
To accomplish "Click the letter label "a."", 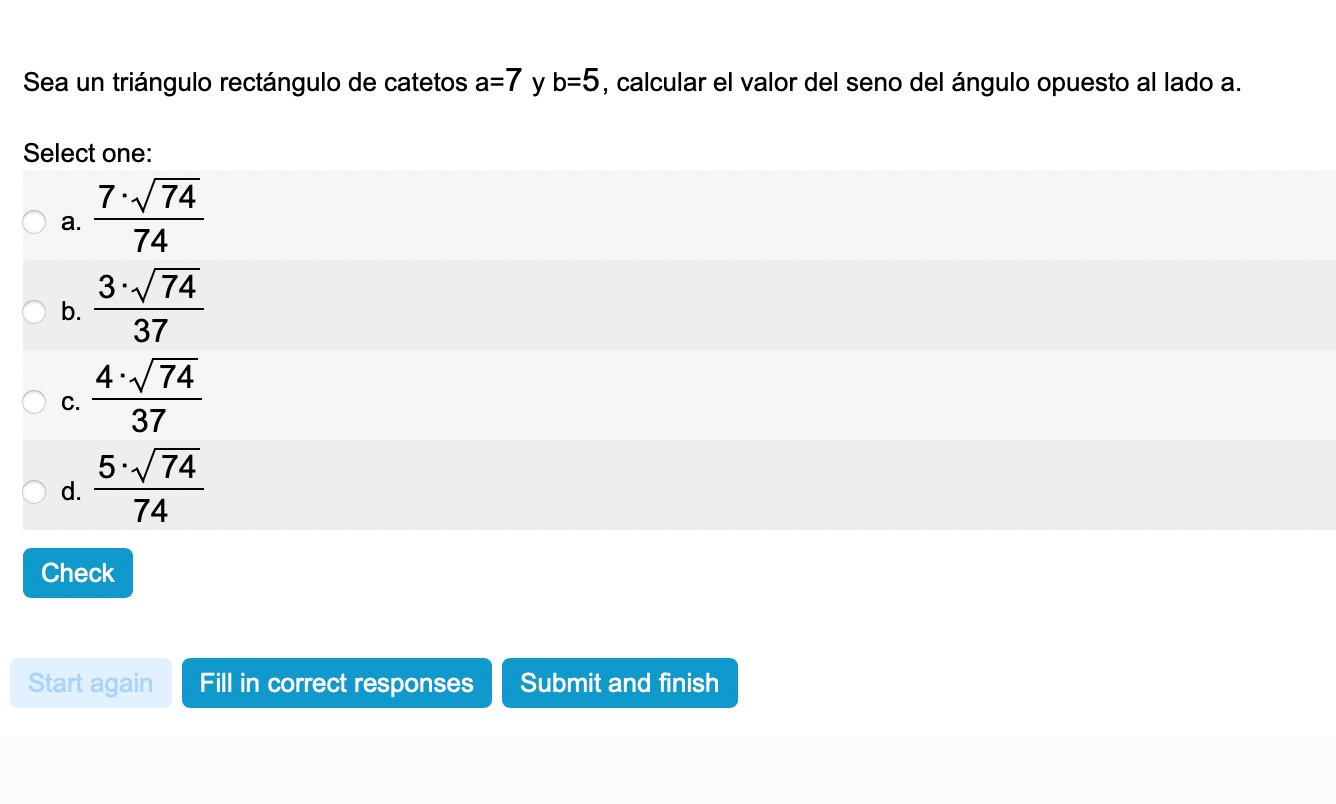I will click(71, 222).
